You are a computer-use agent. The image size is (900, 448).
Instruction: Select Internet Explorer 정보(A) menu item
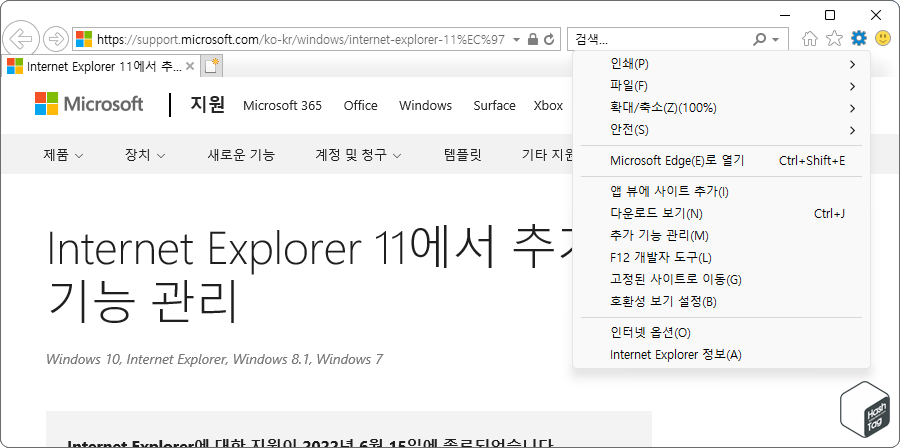tap(721, 355)
